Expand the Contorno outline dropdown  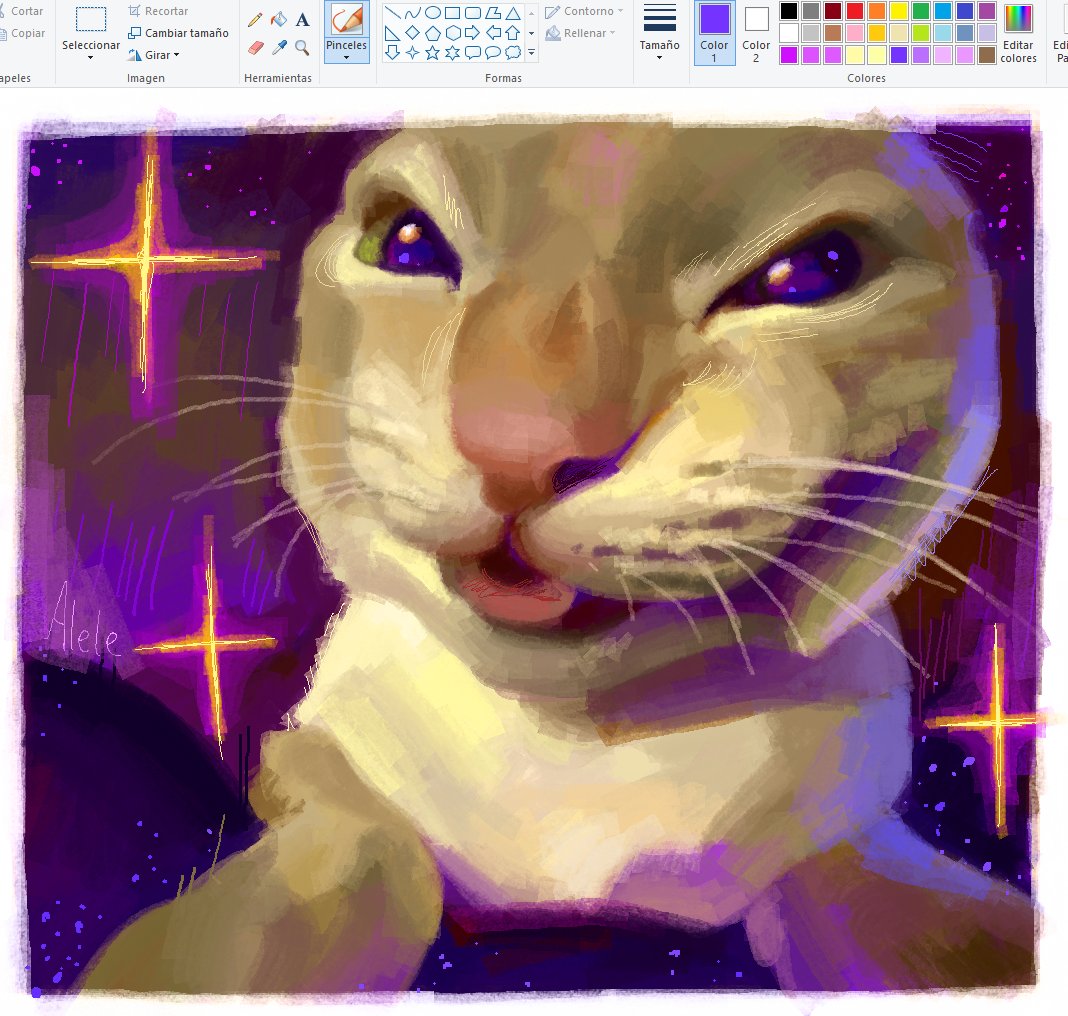click(621, 12)
